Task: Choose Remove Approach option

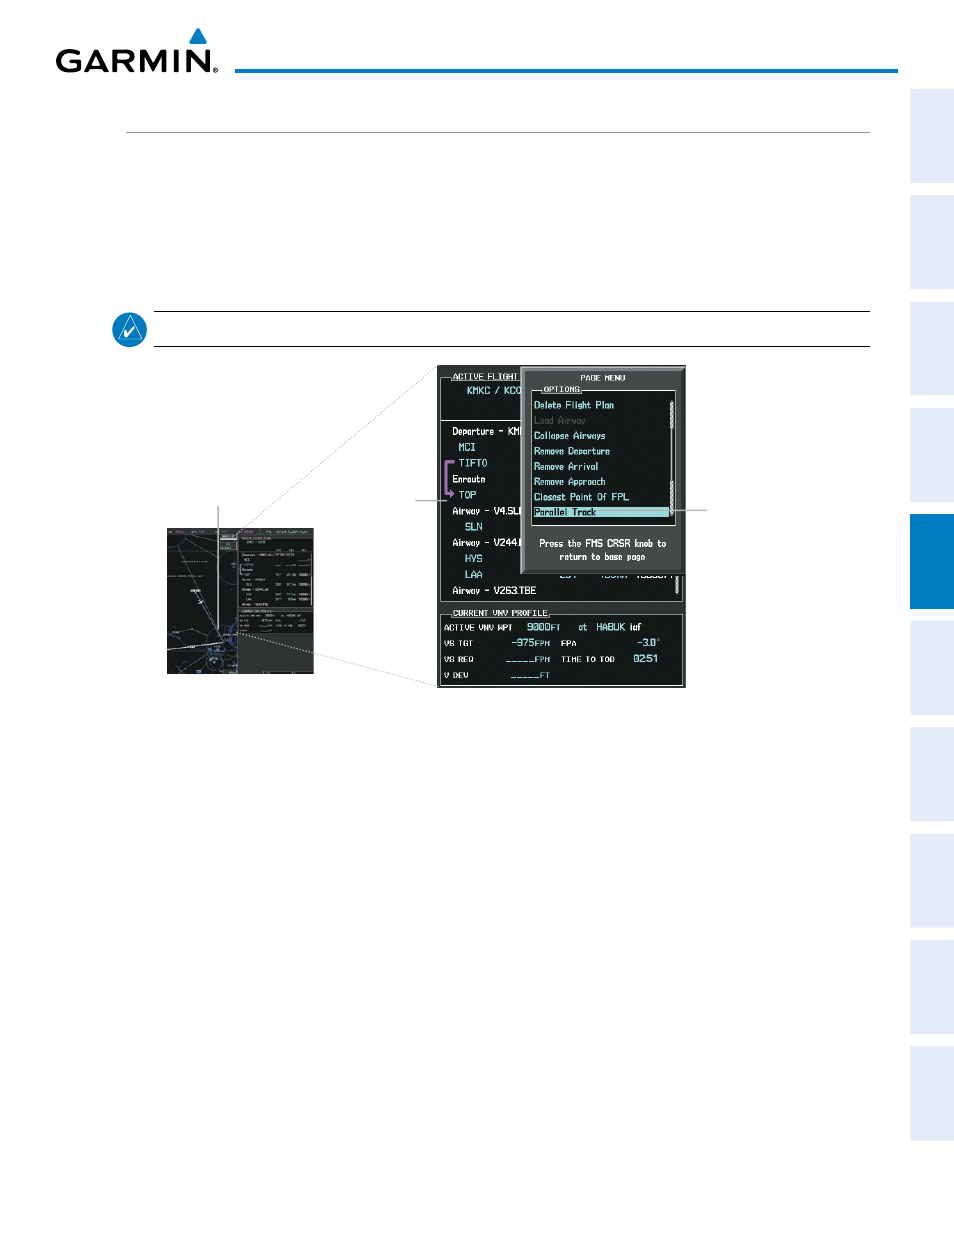Action: 570,482
